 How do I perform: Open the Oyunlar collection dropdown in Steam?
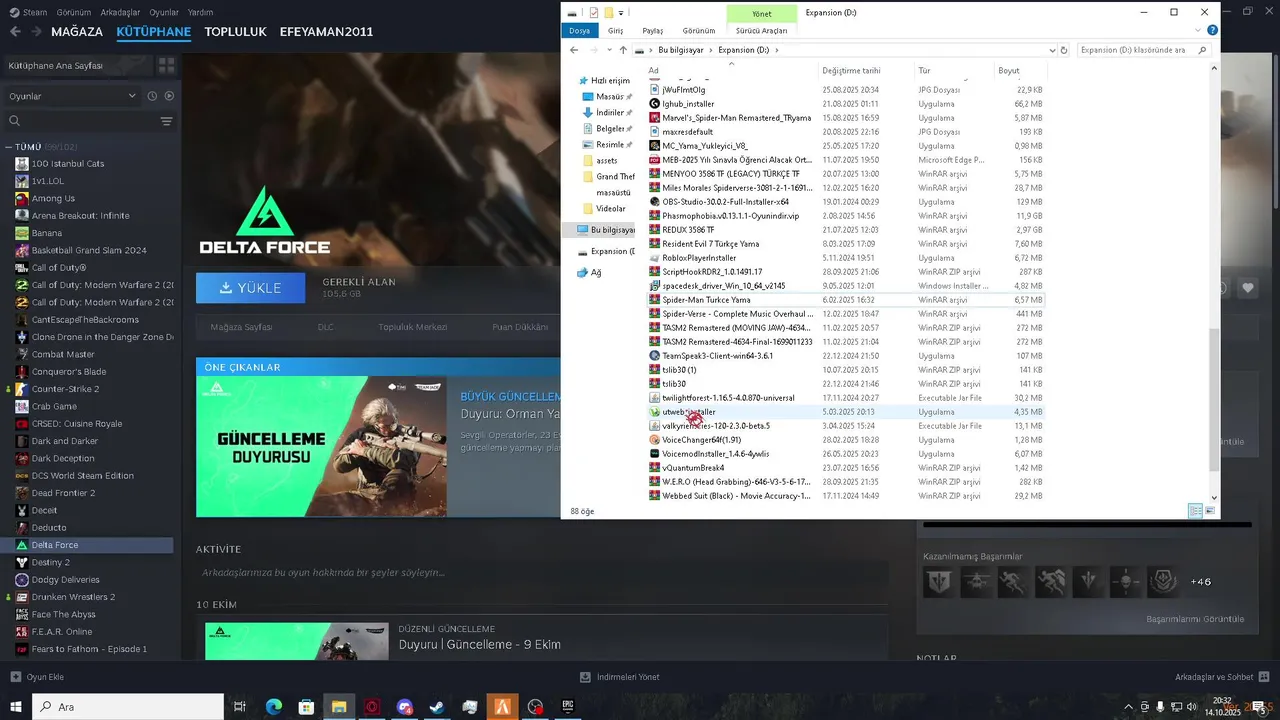[72, 96]
